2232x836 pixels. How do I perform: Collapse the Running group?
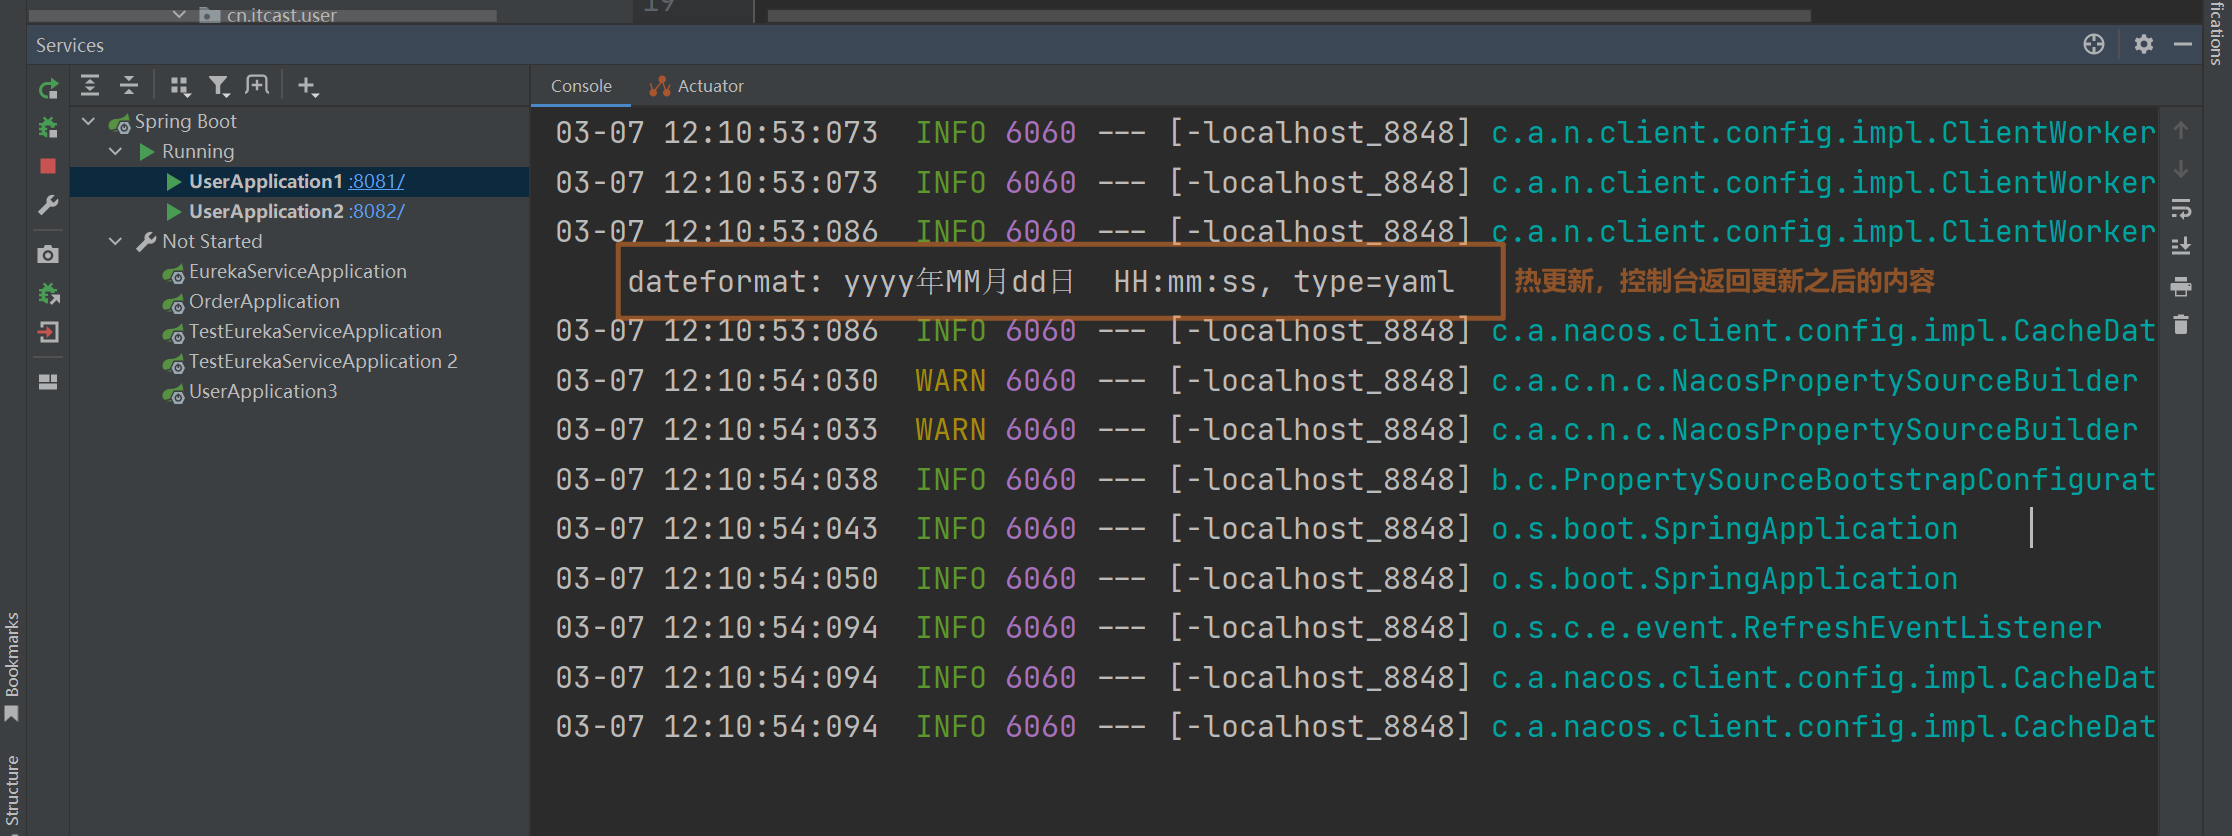(116, 152)
